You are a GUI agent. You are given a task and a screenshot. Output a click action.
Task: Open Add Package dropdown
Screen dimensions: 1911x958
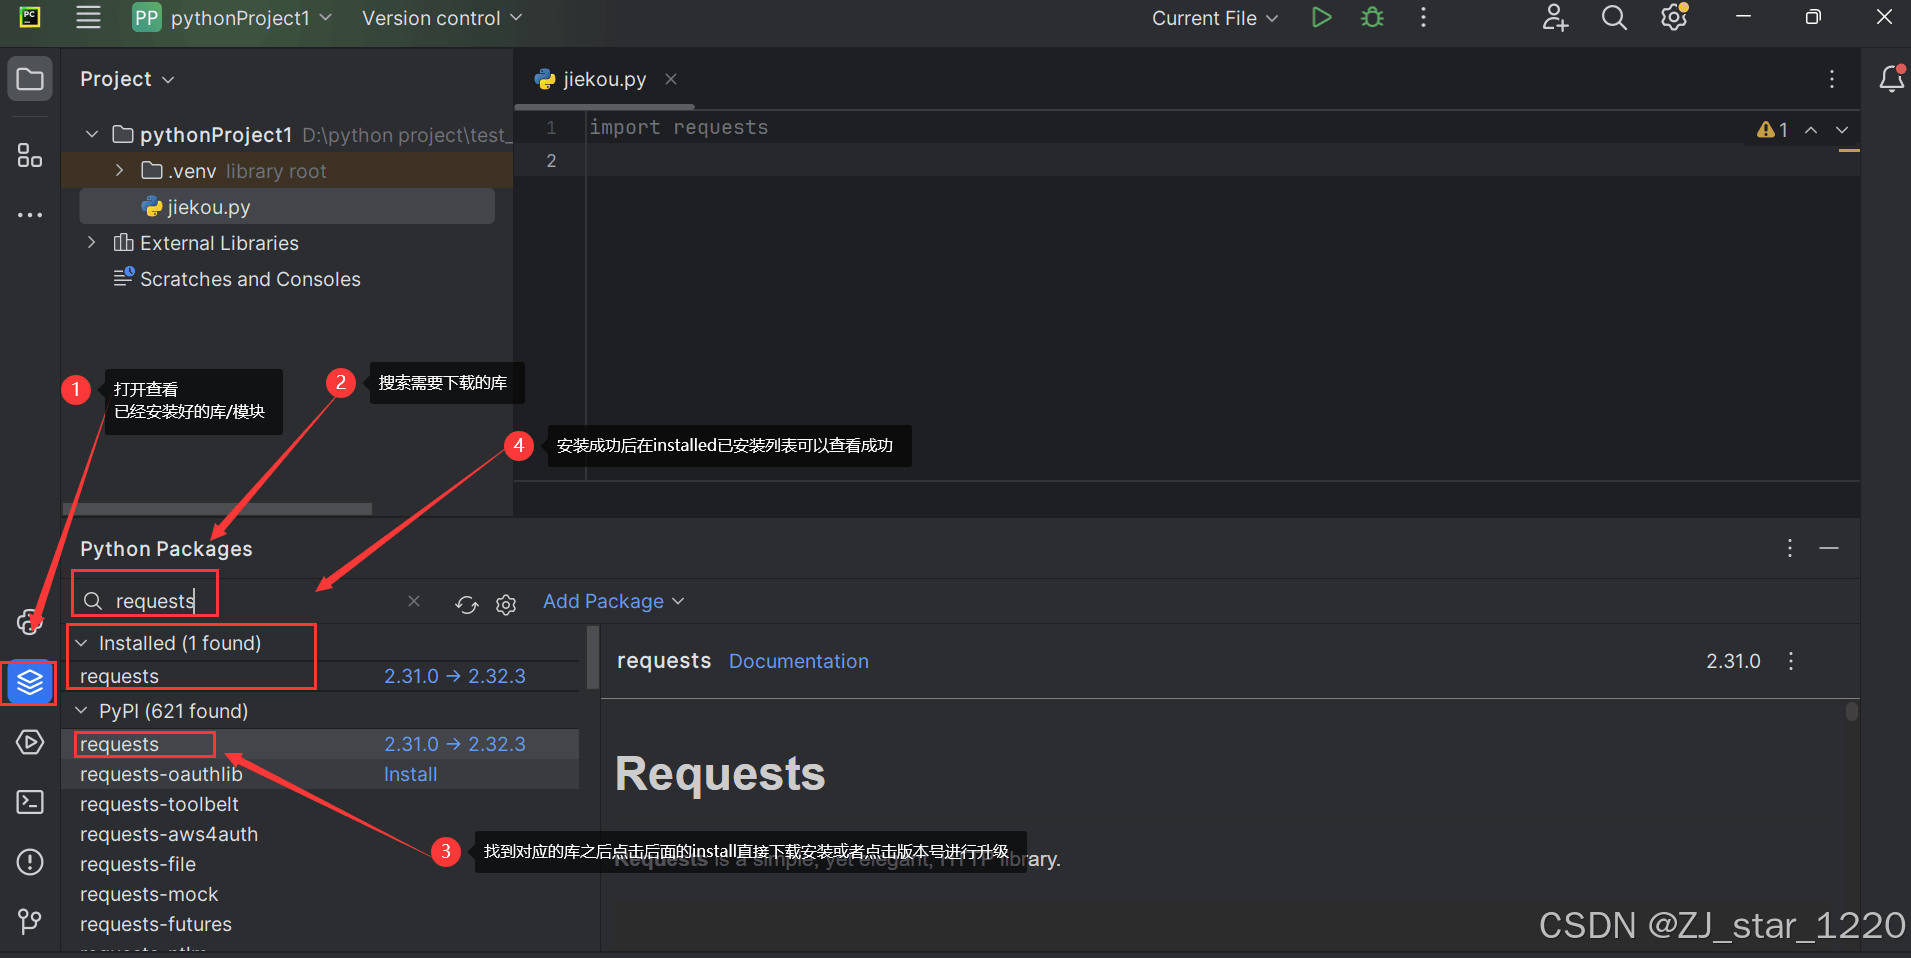tap(613, 601)
